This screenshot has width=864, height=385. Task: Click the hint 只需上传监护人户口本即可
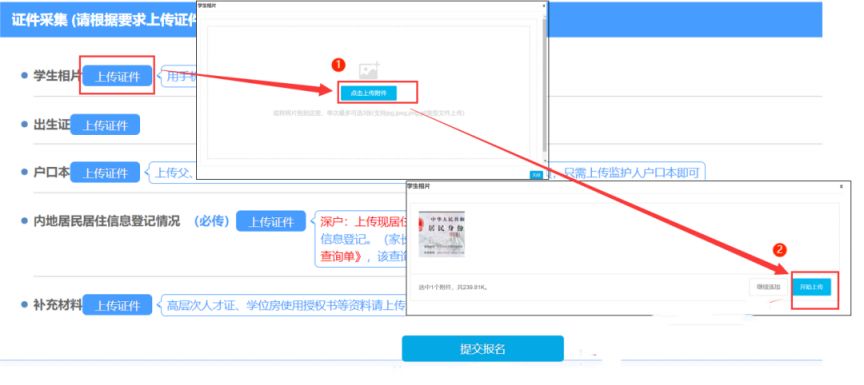point(632,173)
